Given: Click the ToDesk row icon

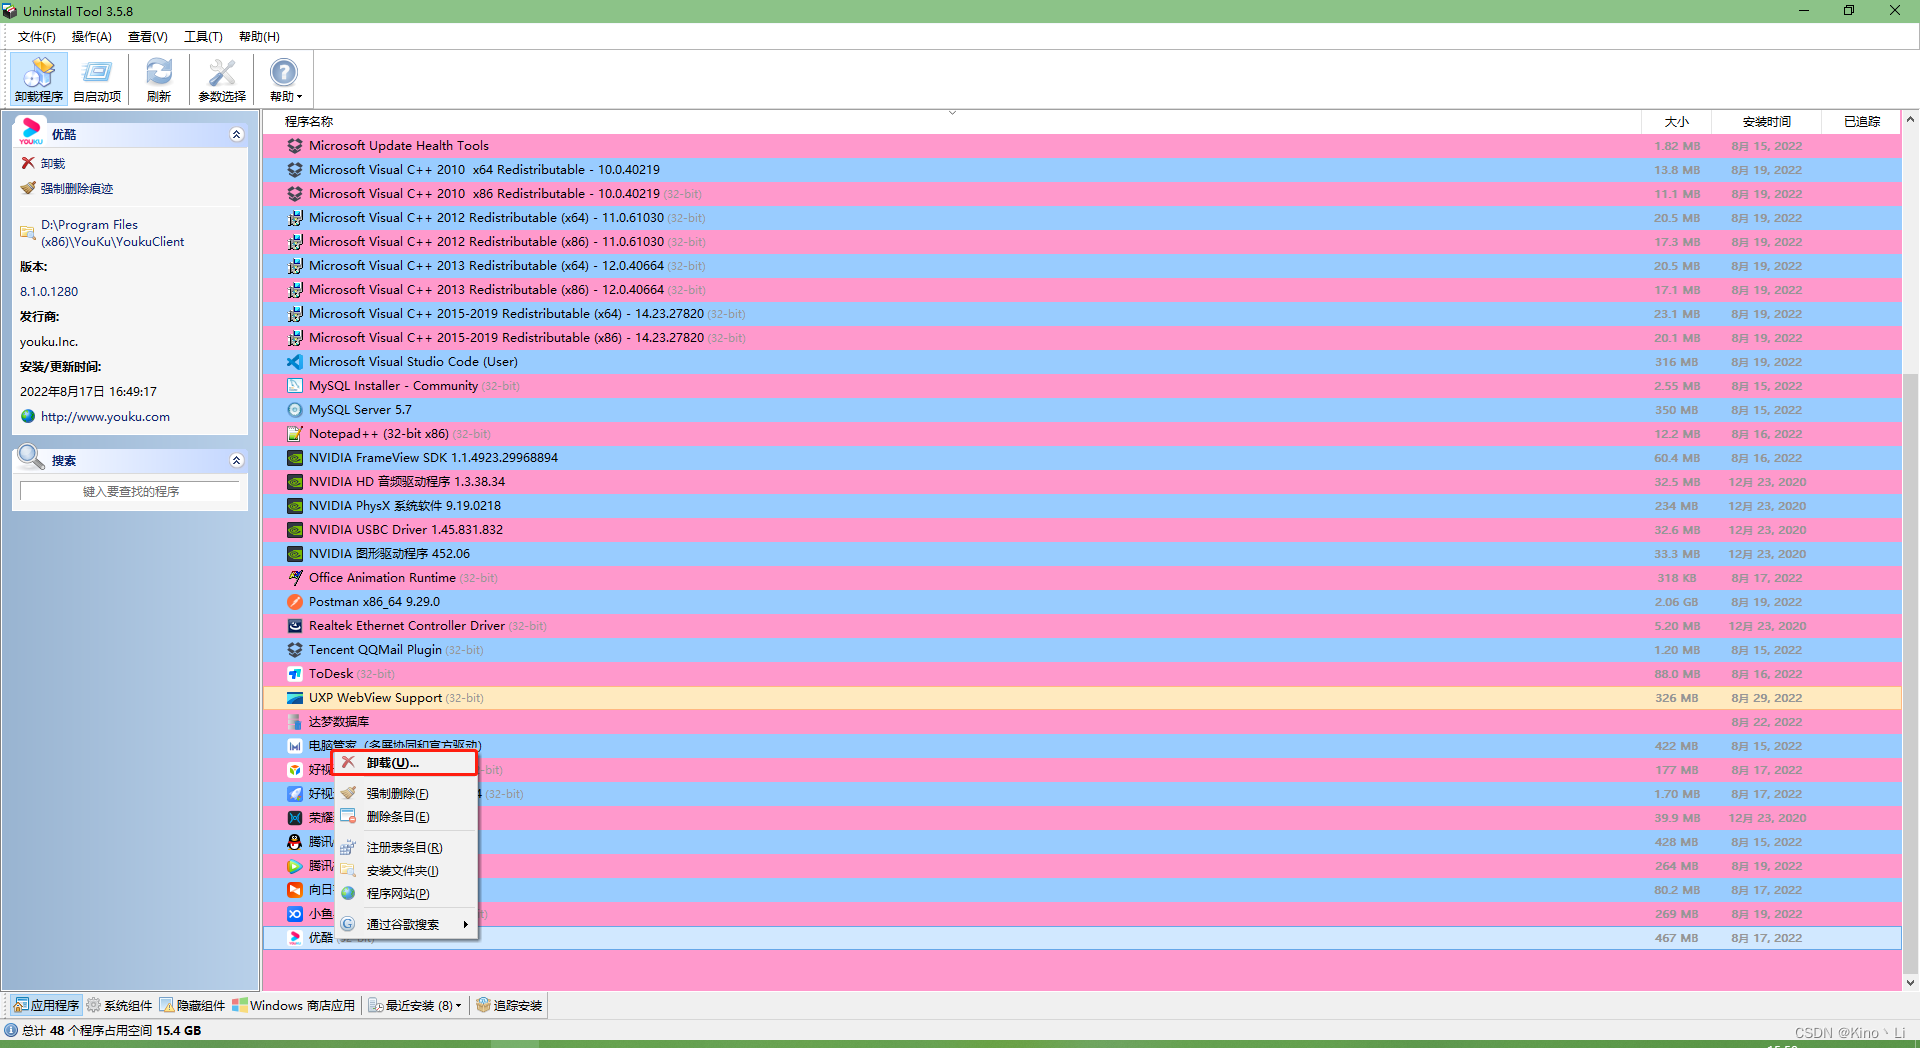Looking at the screenshot, I should tap(295, 674).
